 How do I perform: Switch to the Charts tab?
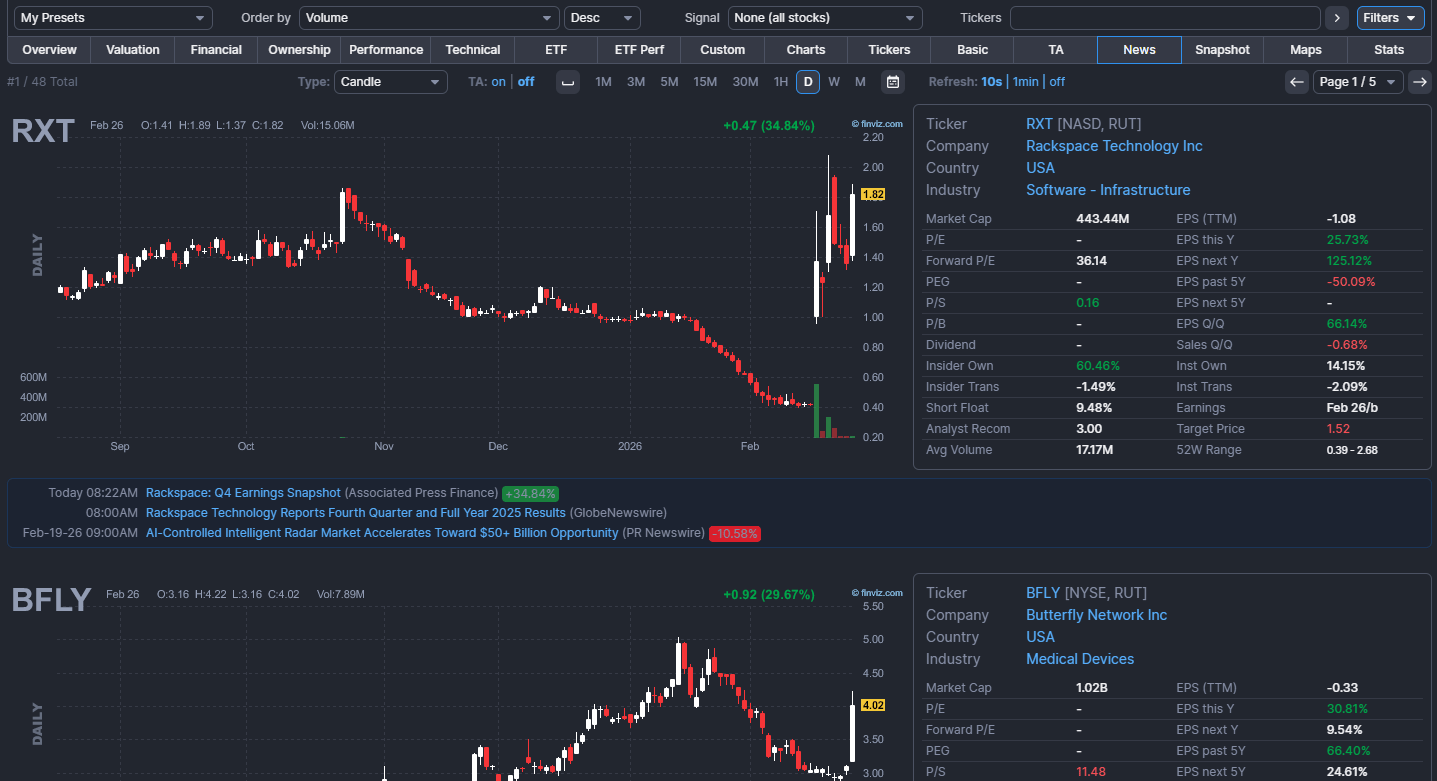coord(806,50)
